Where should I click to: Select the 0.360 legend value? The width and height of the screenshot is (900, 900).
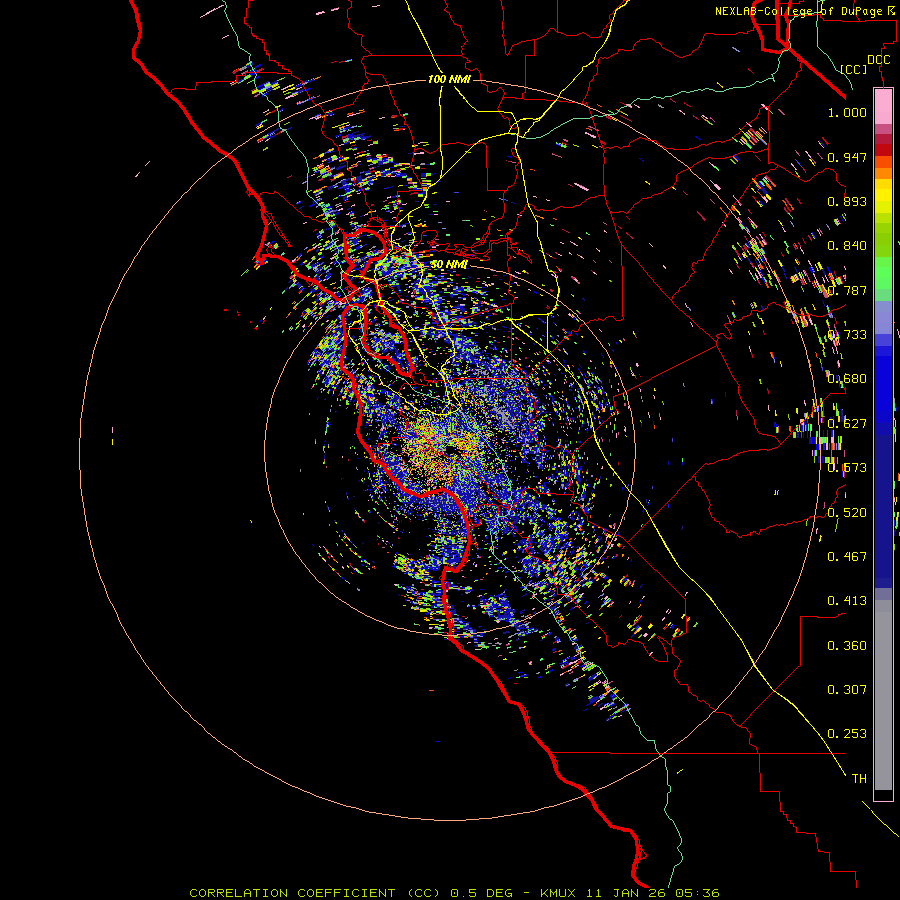pos(847,646)
